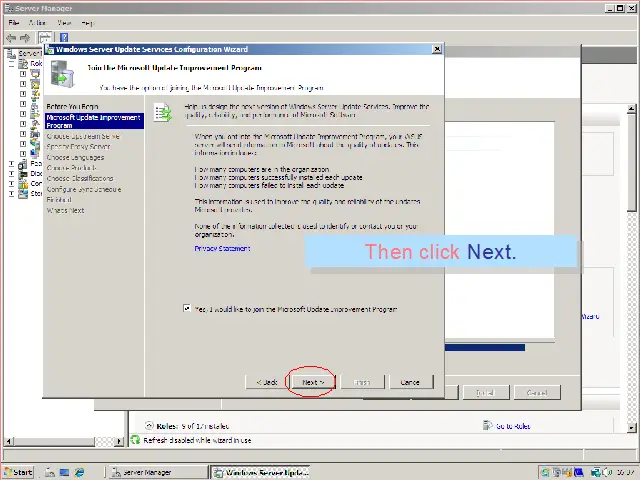Select the Choose Languages step
640x480 pixels.
tap(75, 157)
